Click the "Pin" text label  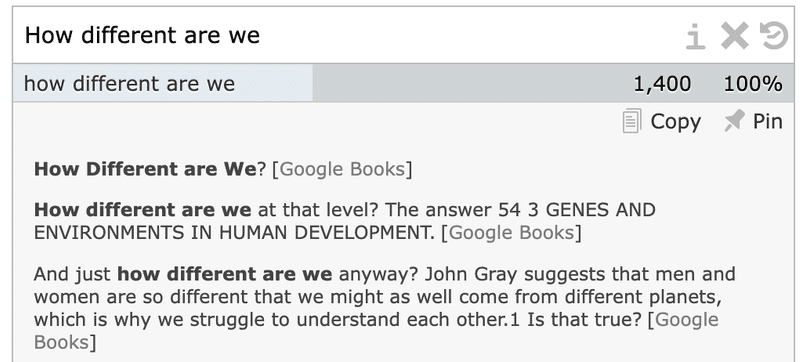point(768,121)
